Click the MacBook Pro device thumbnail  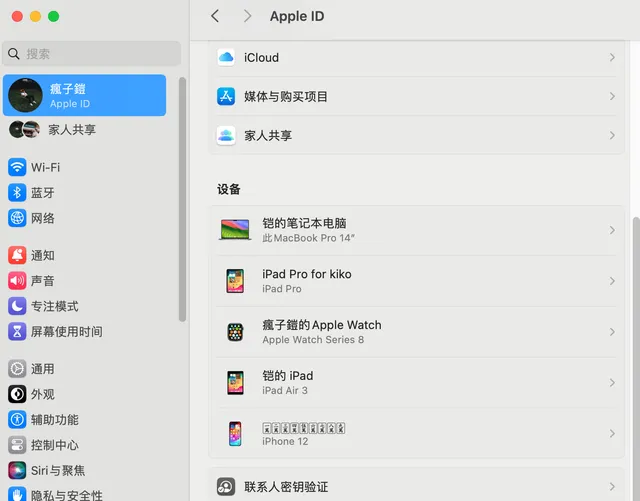(235, 230)
